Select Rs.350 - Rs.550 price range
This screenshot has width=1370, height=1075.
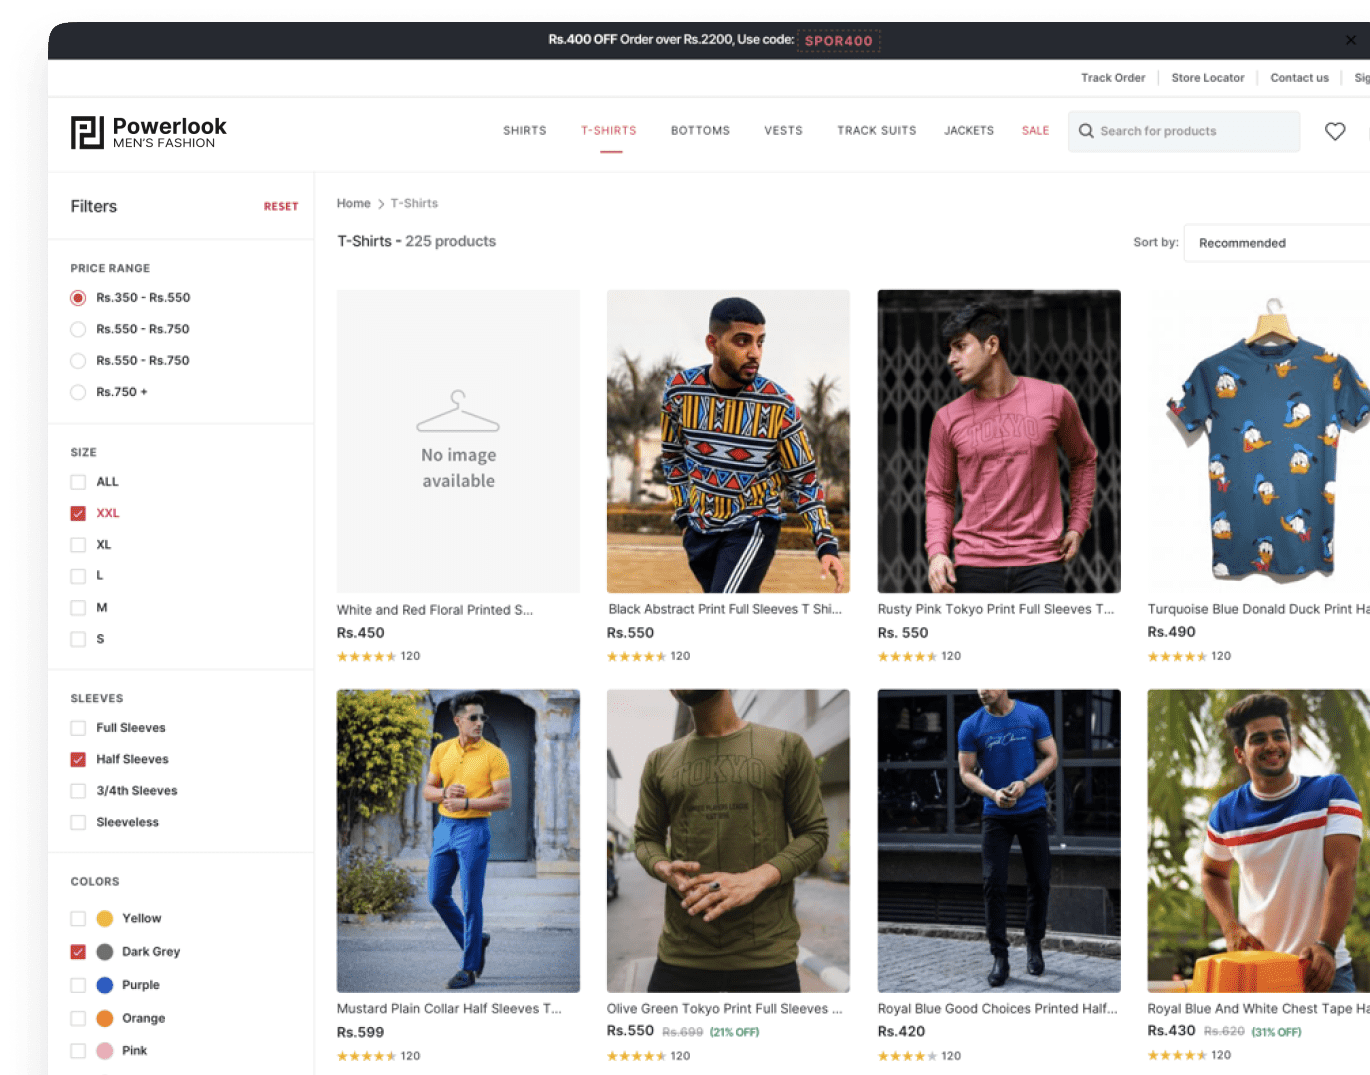[78, 298]
